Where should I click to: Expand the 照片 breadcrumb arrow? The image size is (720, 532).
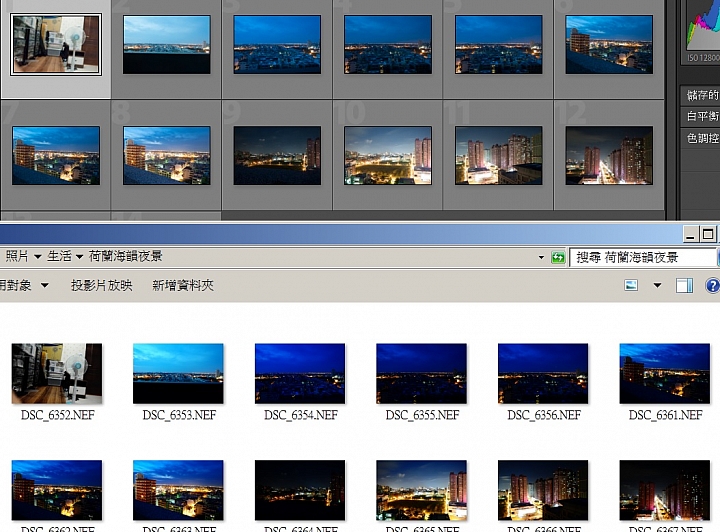pyautogui.click(x=38, y=257)
